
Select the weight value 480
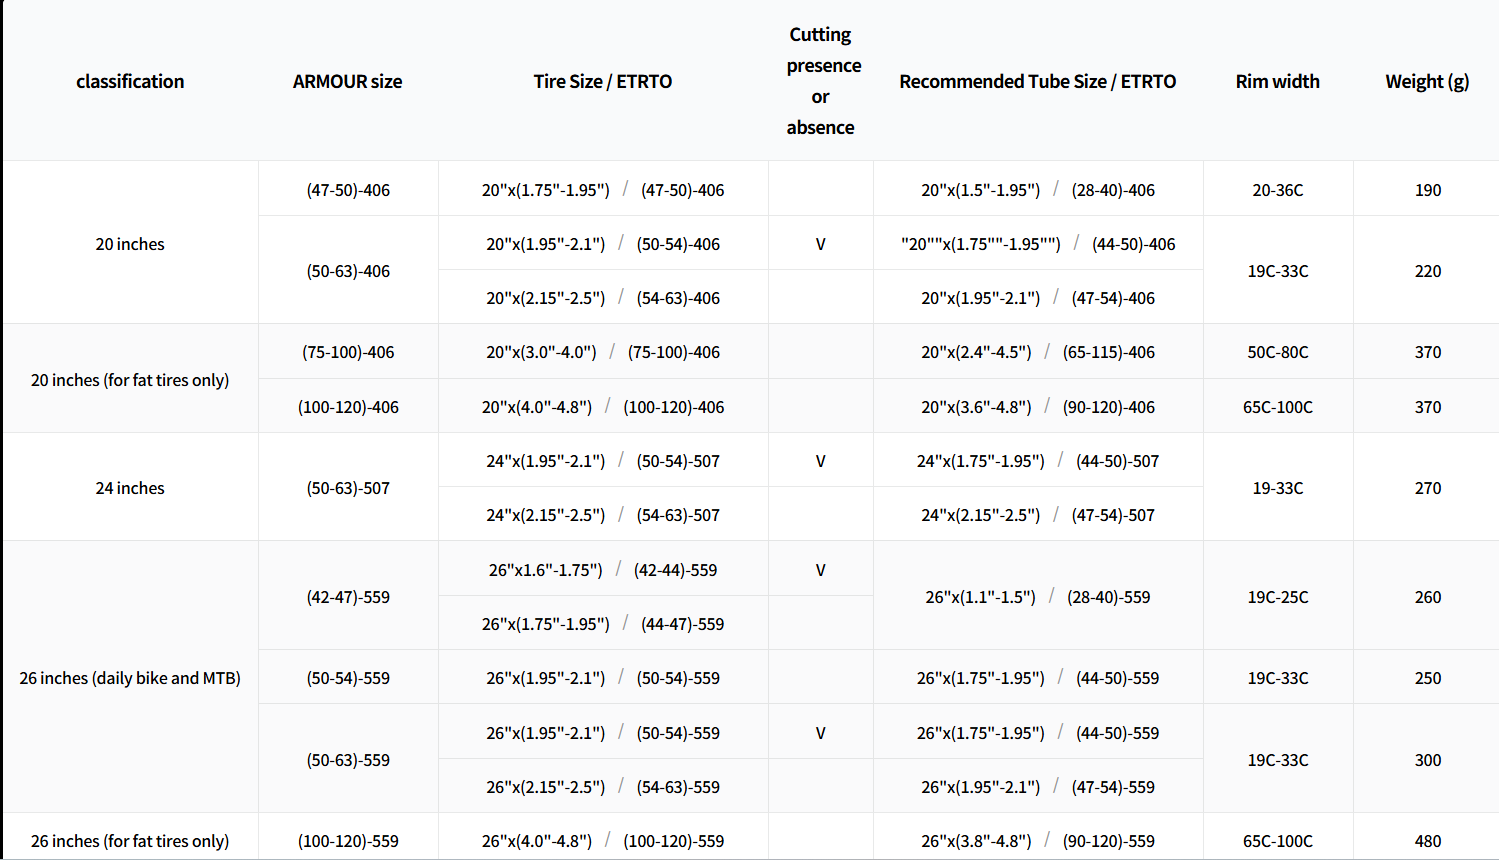1428,841
